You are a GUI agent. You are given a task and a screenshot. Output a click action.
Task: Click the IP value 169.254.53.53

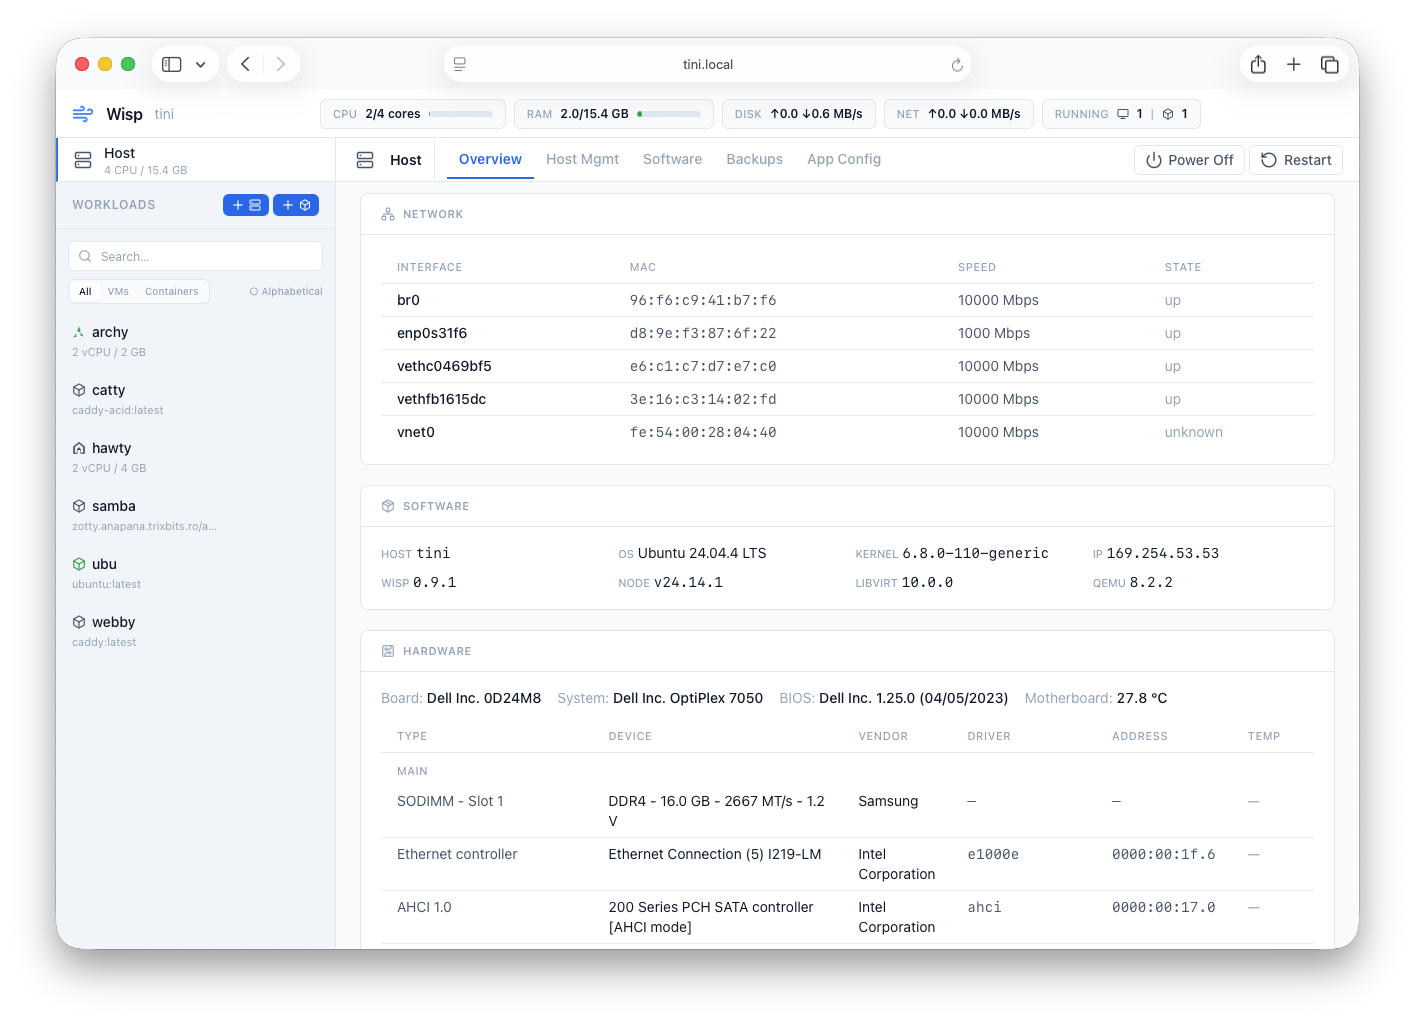pos(1163,553)
